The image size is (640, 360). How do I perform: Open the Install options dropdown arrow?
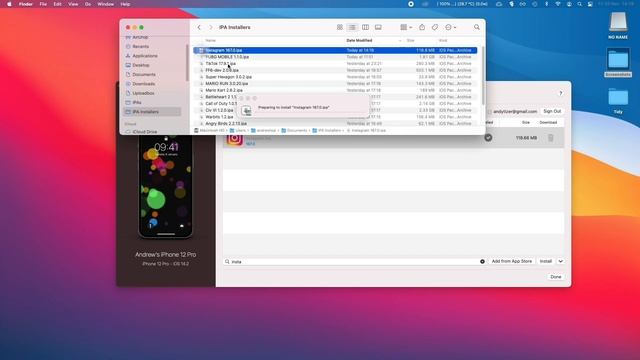[560, 261]
